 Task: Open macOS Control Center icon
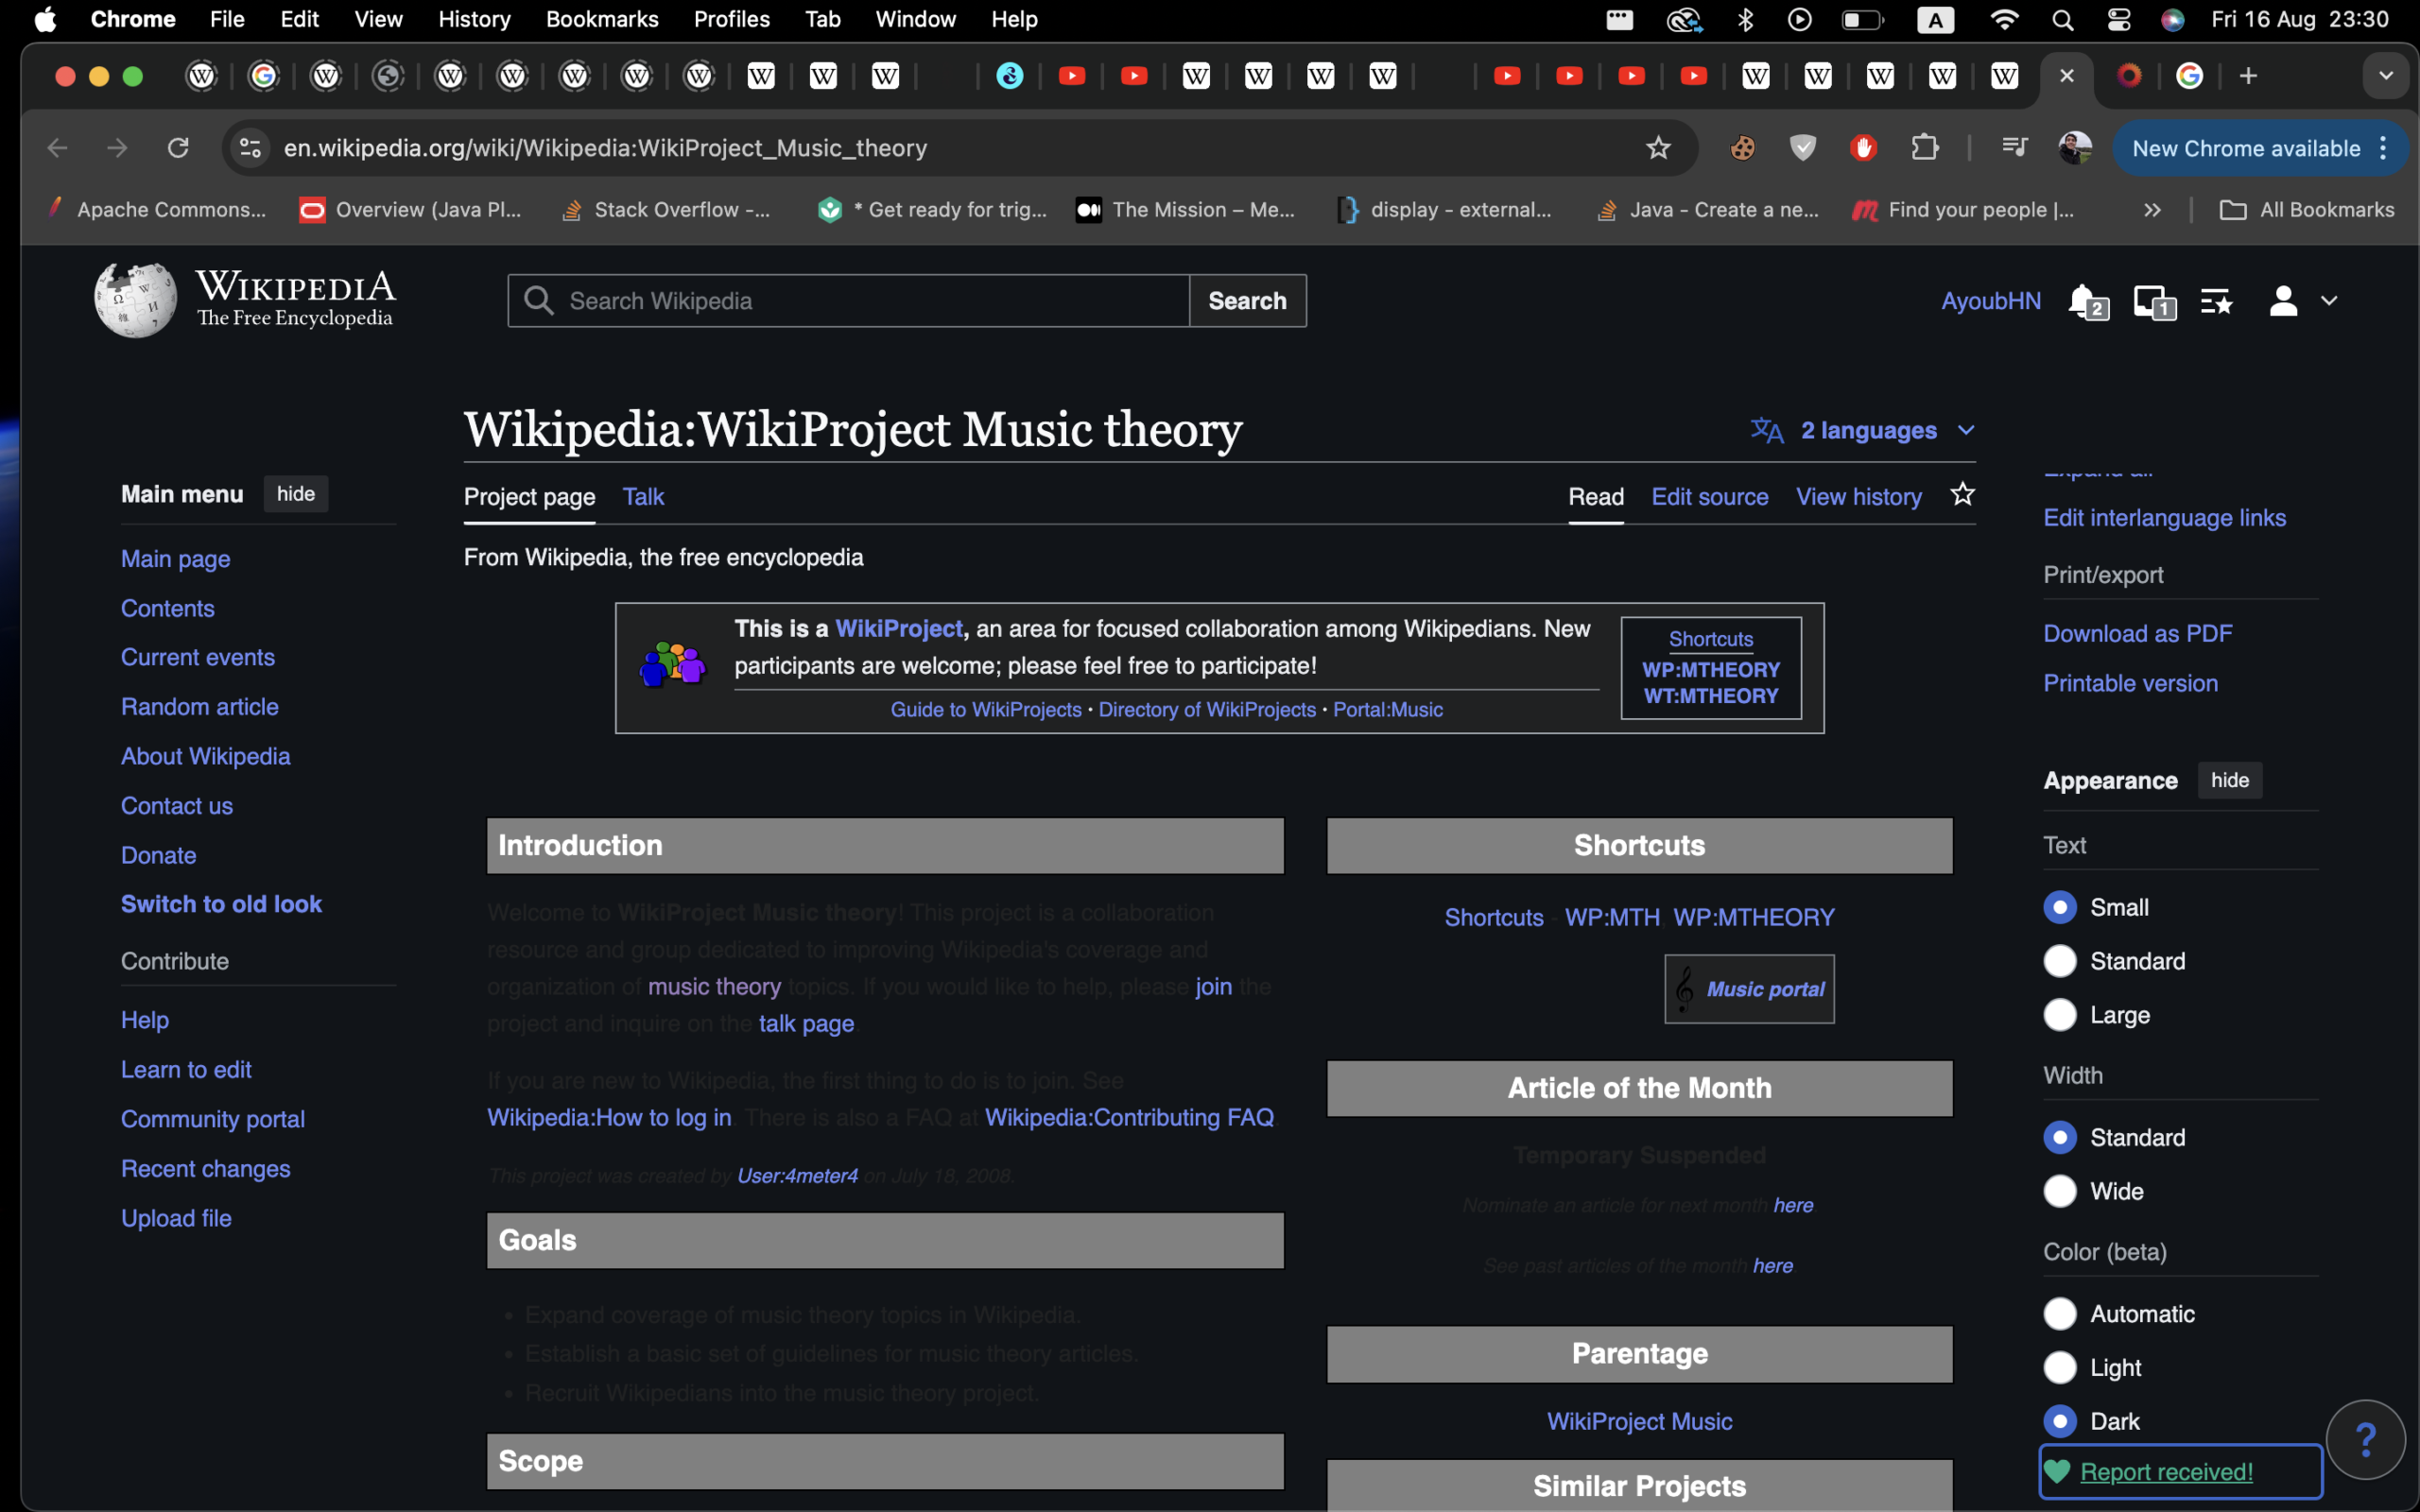coord(2118,19)
